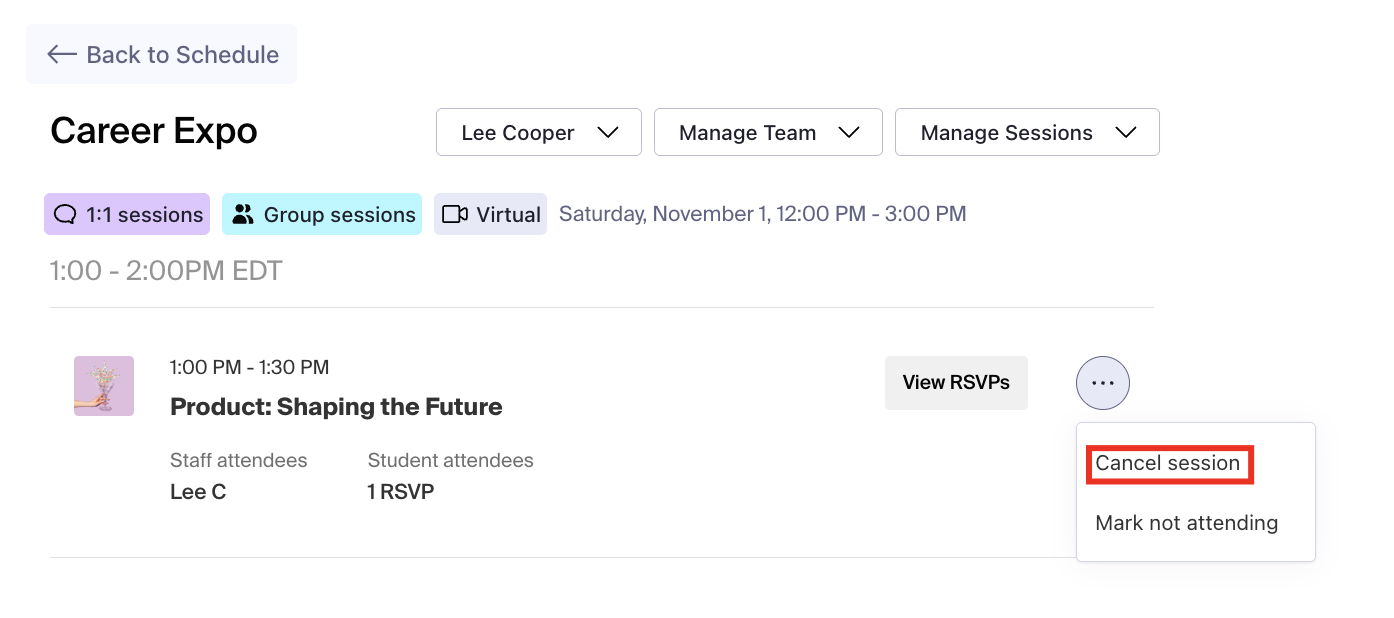Select Cancel session from the menu
The height and width of the screenshot is (618, 1394).
[x=1167, y=464]
